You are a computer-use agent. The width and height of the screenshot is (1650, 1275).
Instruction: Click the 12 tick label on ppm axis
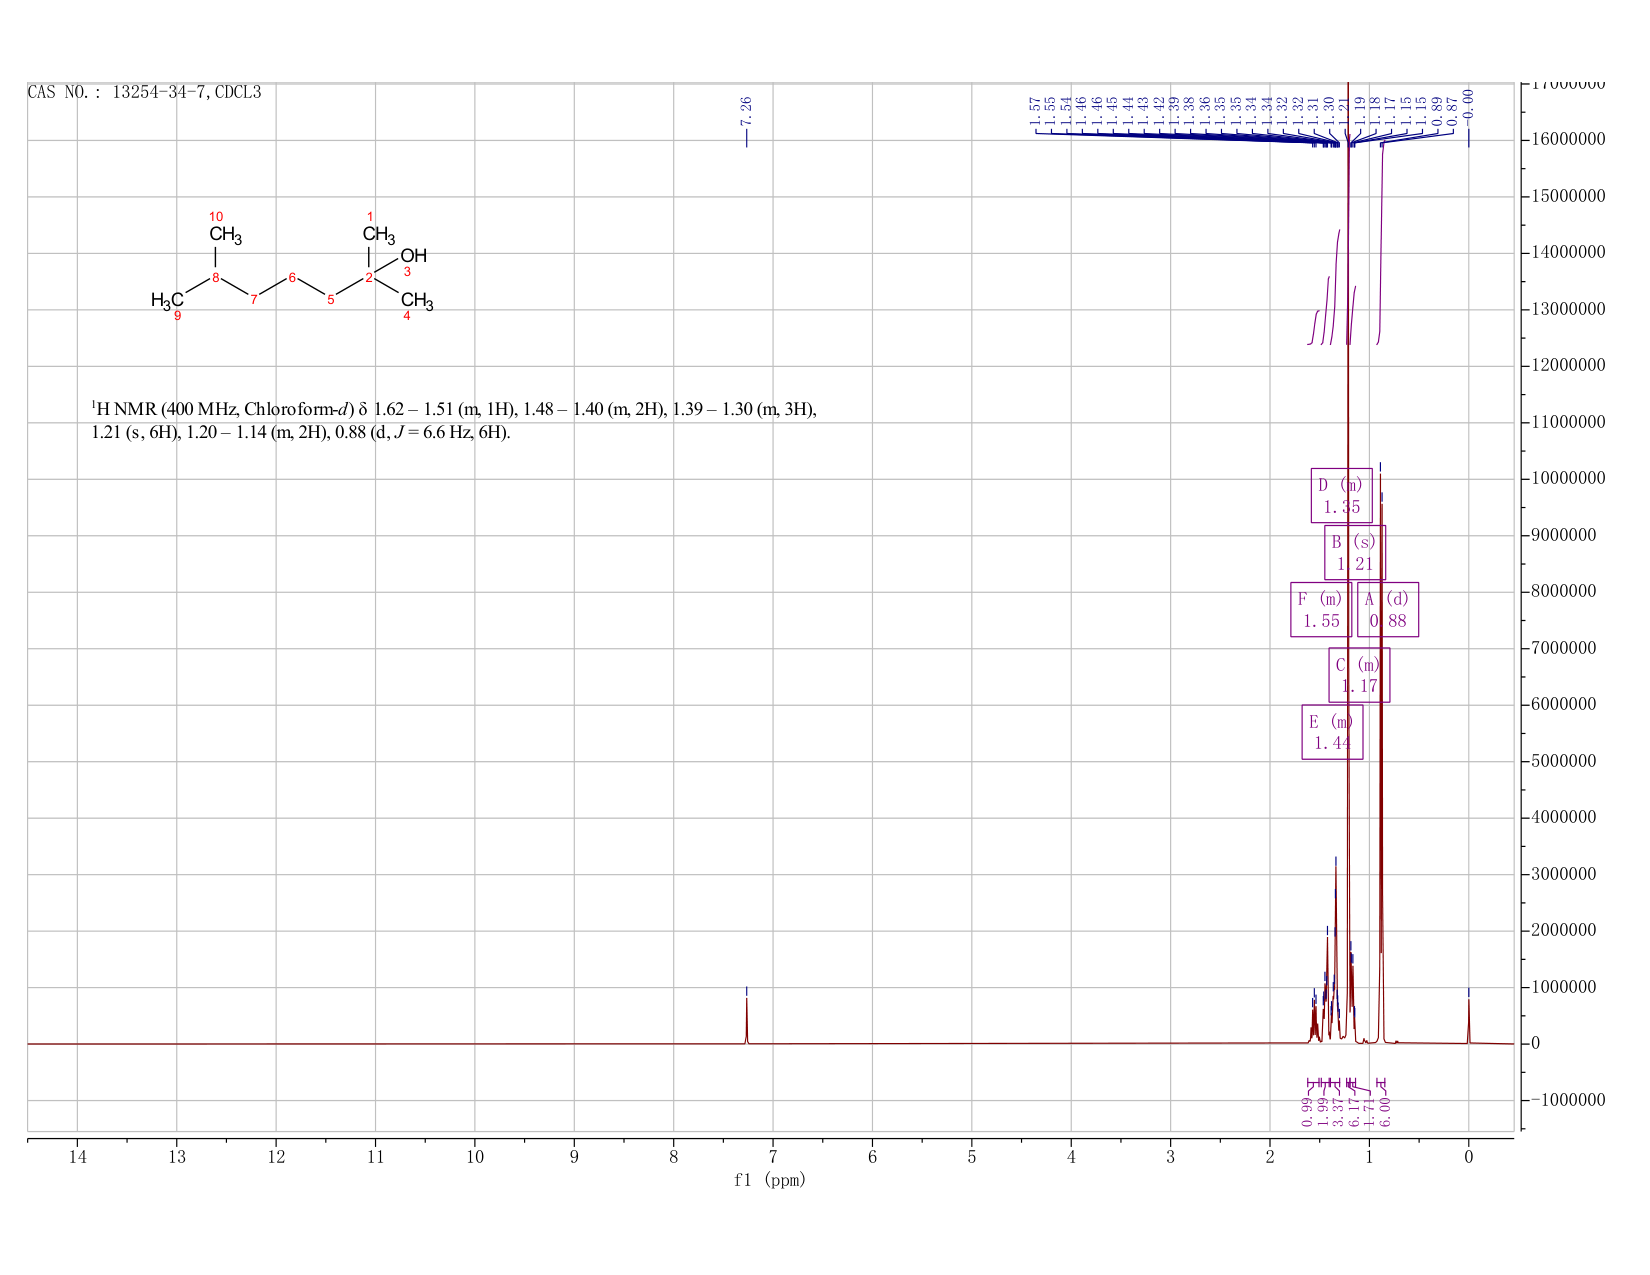coord(276,1157)
